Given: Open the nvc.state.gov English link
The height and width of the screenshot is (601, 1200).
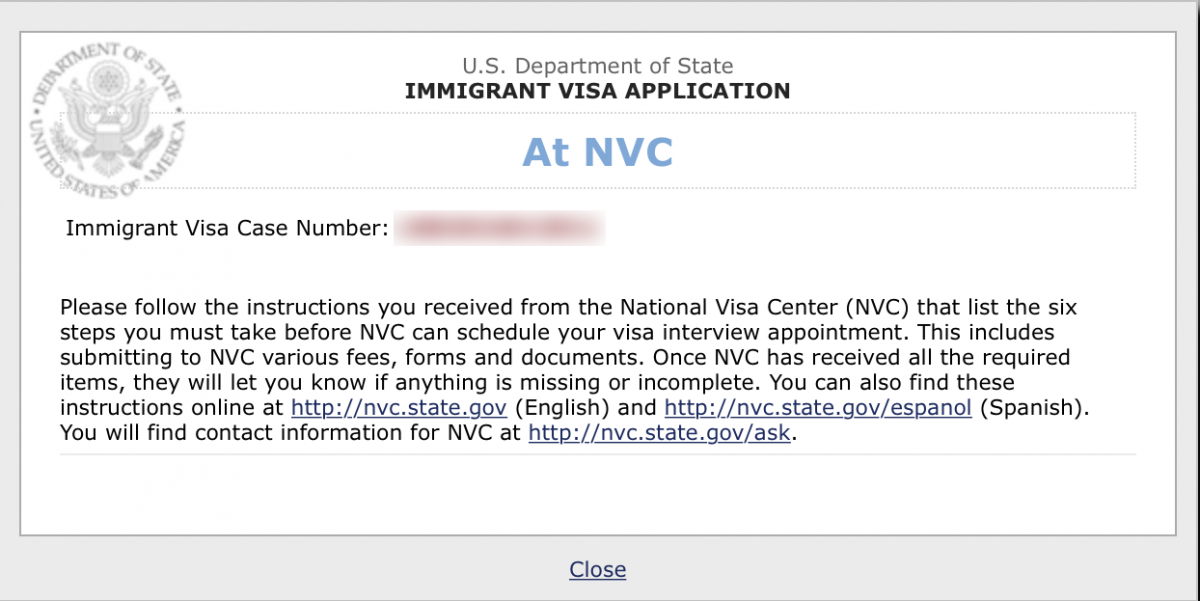Looking at the screenshot, I should 400,408.
